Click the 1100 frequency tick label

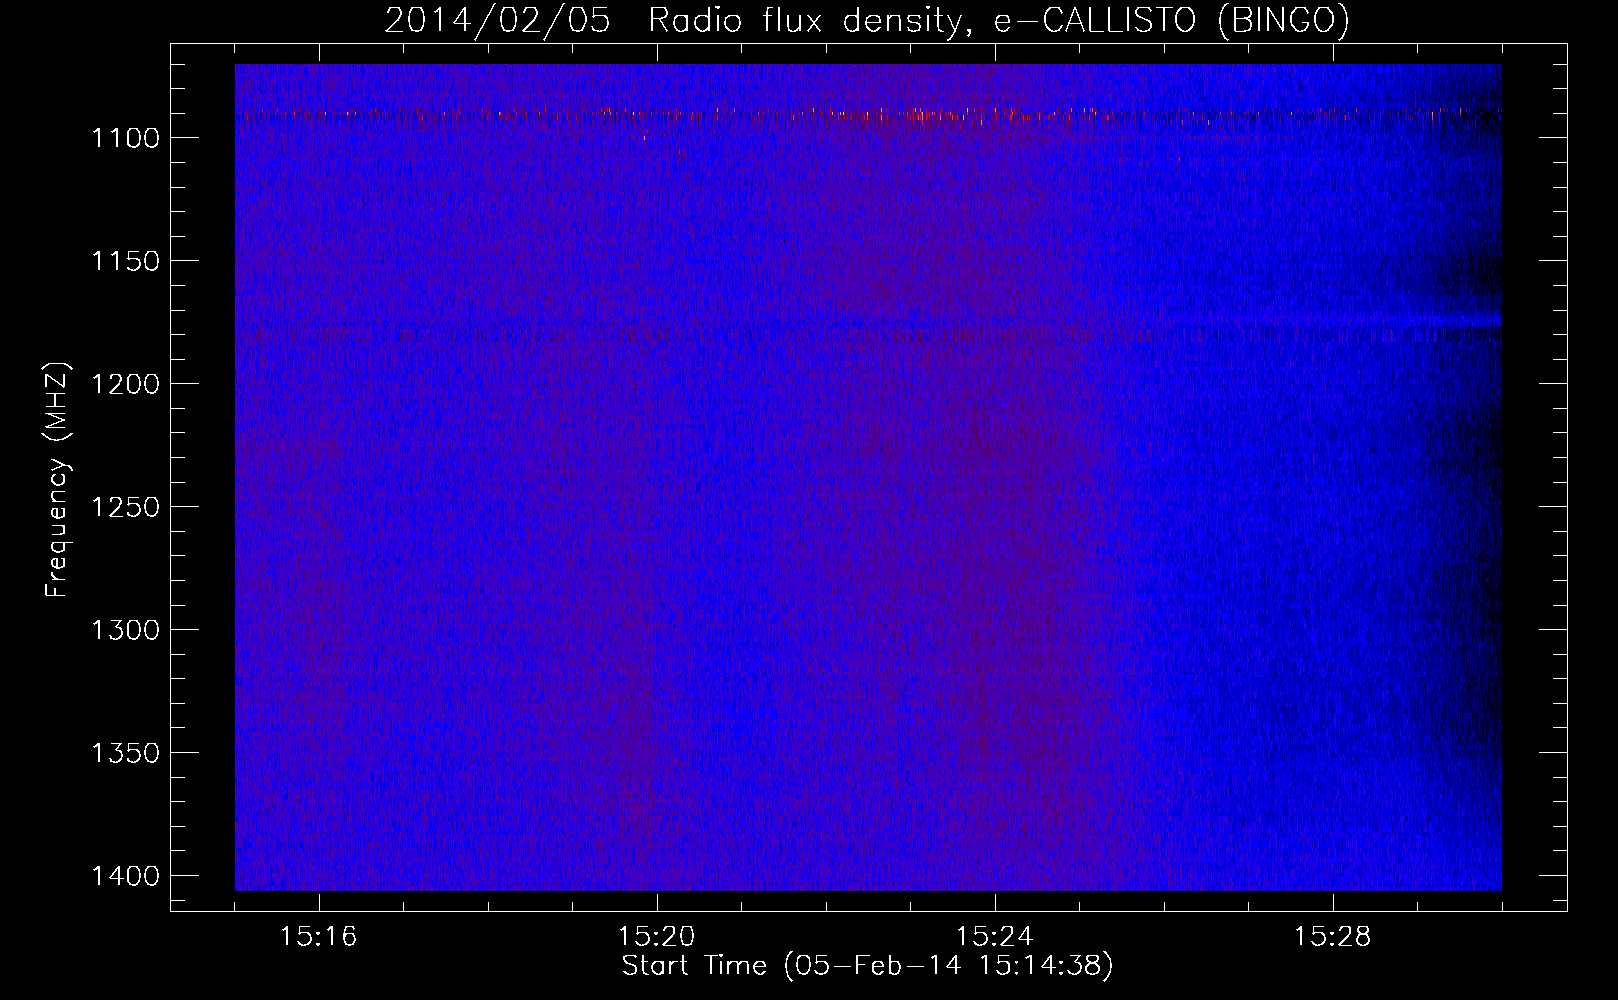click(x=126, y=138)
